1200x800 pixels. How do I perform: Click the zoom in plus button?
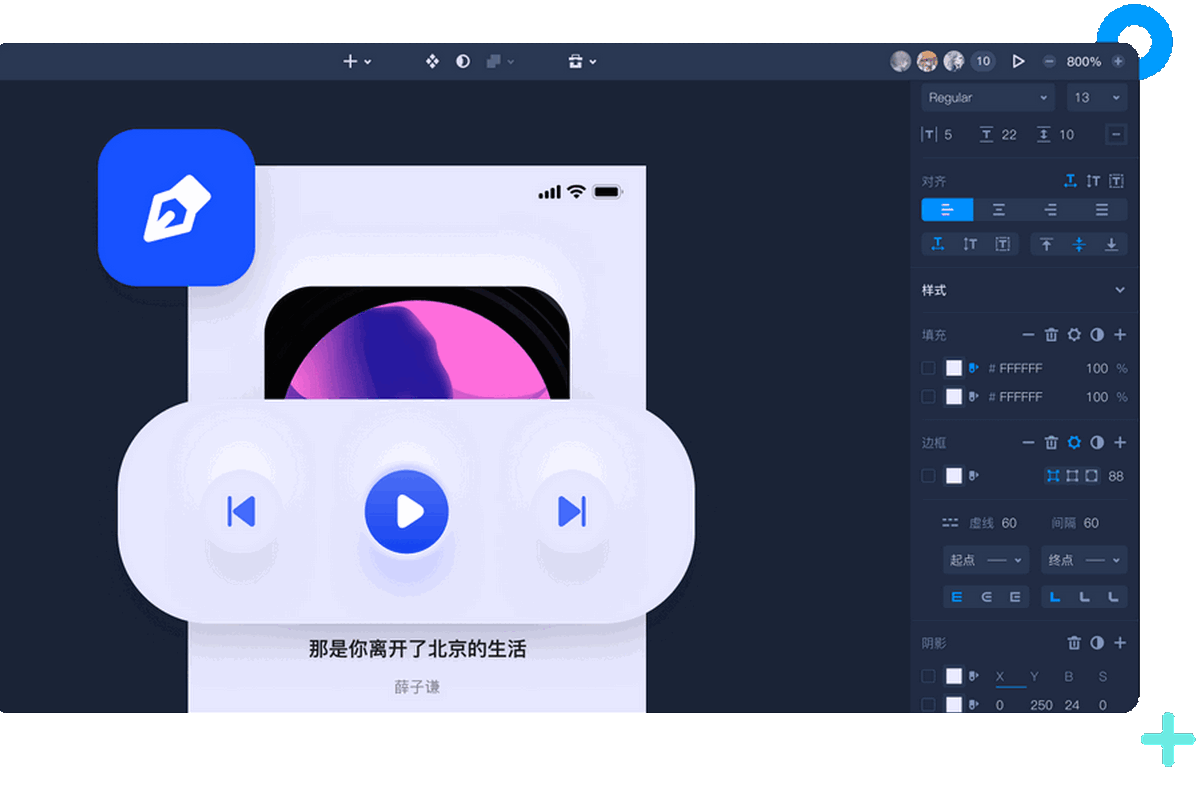(1118, 61)
